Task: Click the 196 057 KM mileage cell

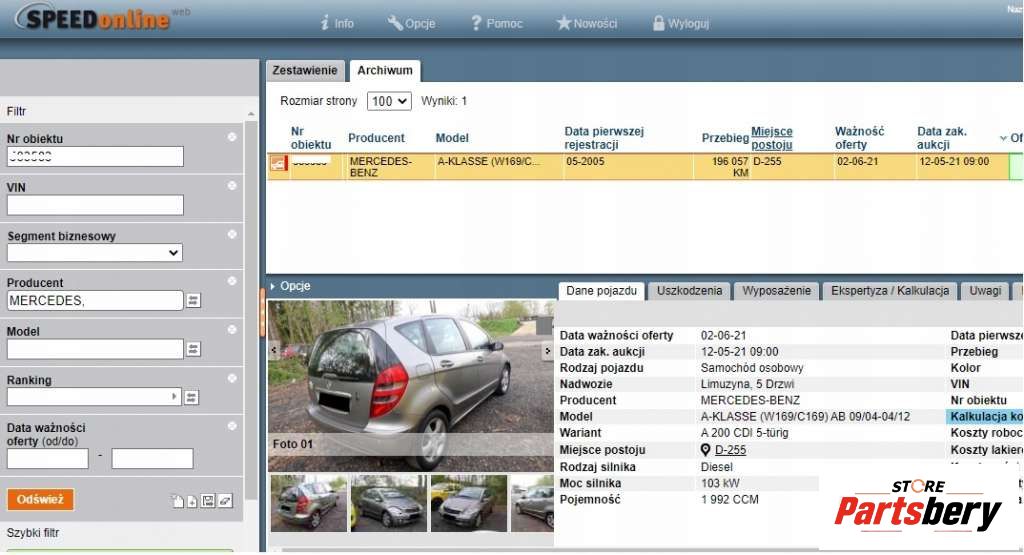Action: 722,166
